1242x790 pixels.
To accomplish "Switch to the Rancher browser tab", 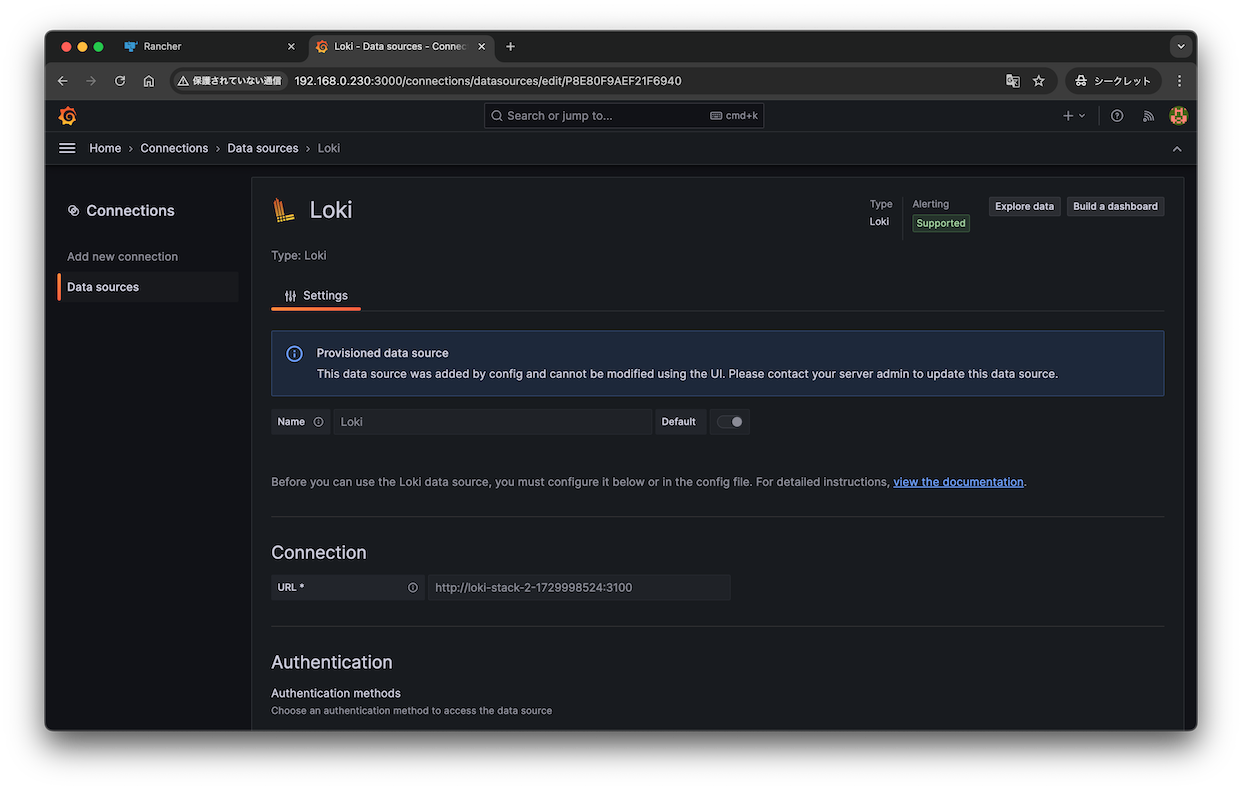I will point(210,47).
